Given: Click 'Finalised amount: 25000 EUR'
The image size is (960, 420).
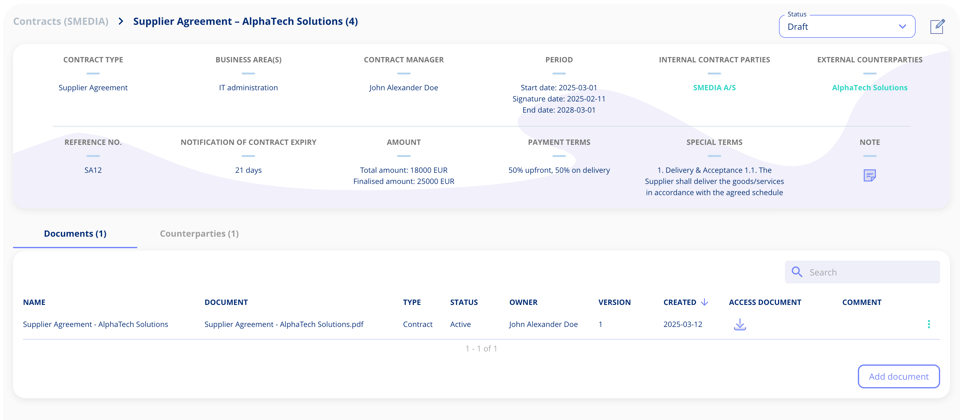Looking at the screenshot, I should (403, 181).
